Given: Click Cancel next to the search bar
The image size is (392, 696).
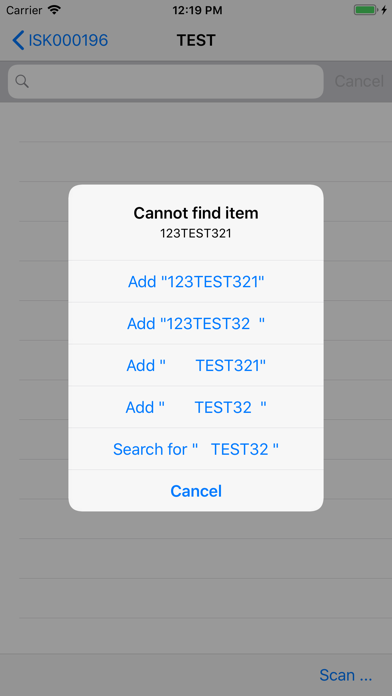Looking at the screenshot, I should (x=359, y=81).
